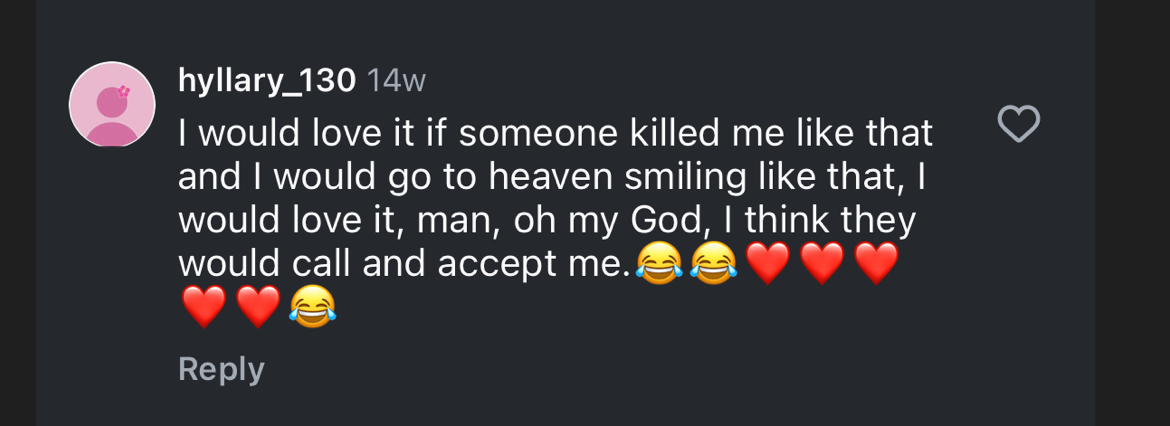Click the comment line starting "I would love it if"

[555, 132]
